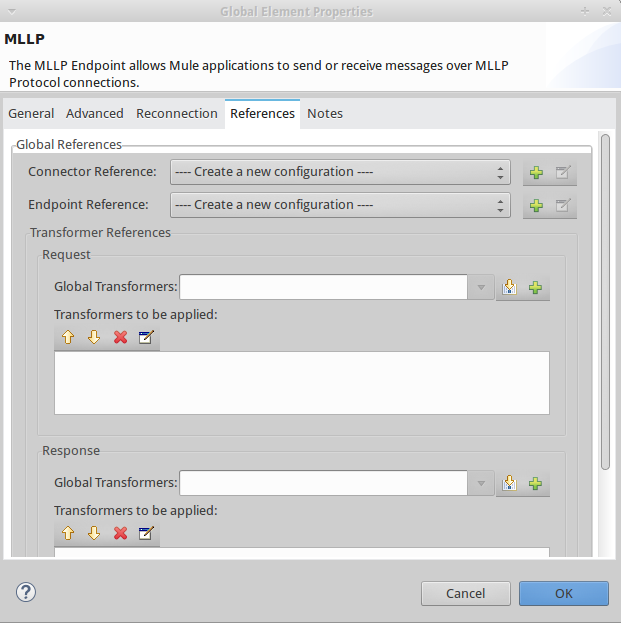Move Request transformer up

(x=68, y=337)
